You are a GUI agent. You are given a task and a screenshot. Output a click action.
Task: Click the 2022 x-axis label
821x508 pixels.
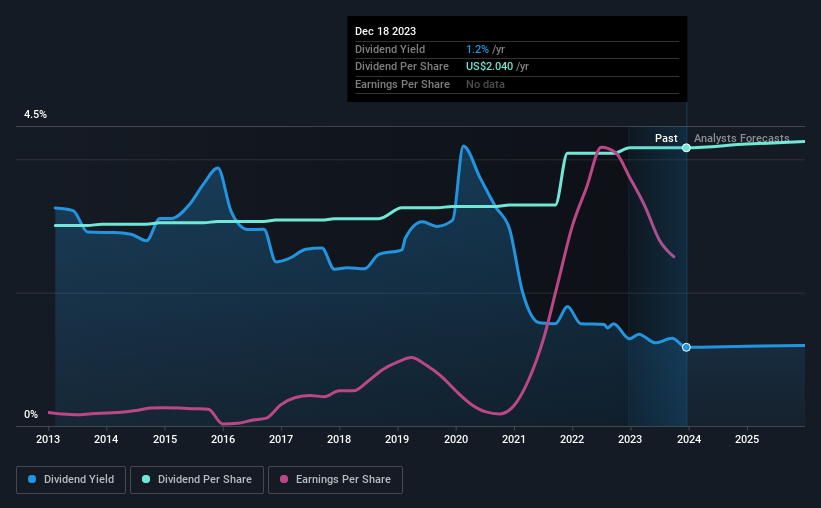pos(572,439)
